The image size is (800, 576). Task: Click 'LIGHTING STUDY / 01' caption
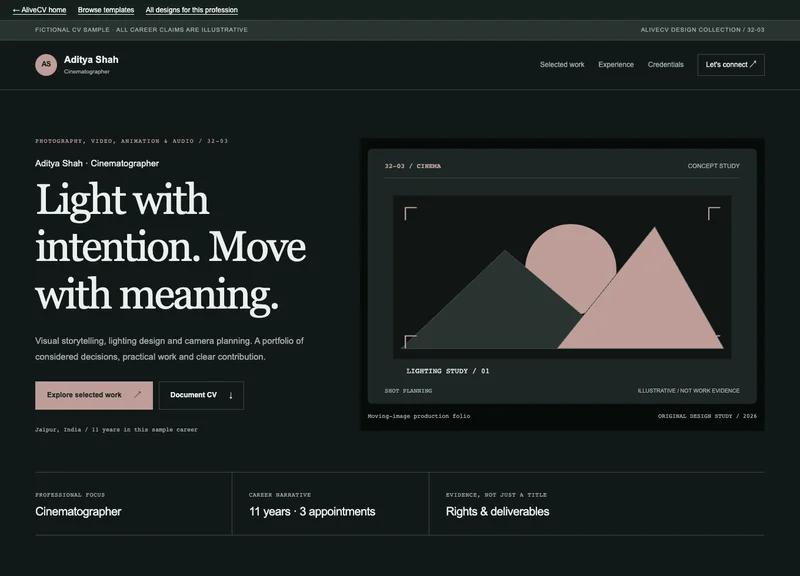[x=447, y=371]
